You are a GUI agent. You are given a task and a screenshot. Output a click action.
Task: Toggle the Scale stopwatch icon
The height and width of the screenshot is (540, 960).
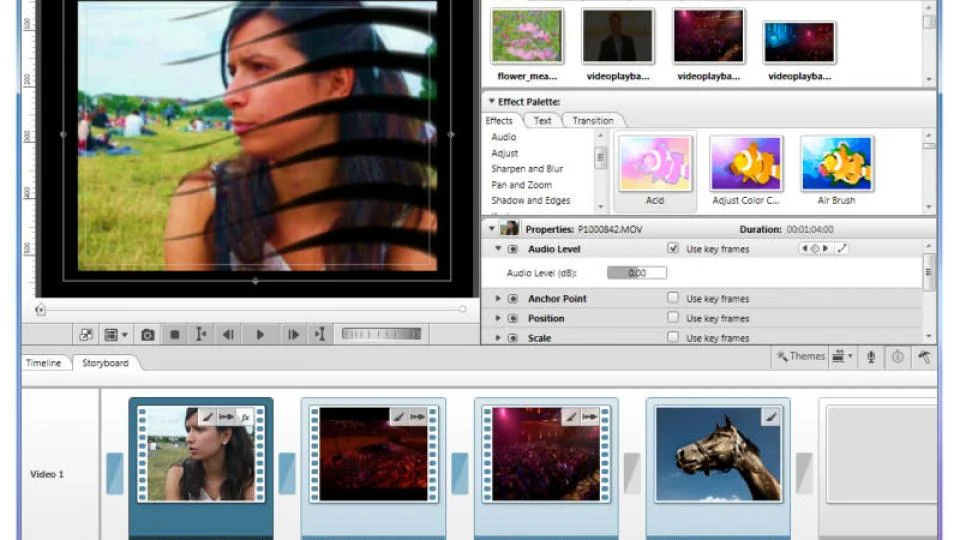(513, 338)
